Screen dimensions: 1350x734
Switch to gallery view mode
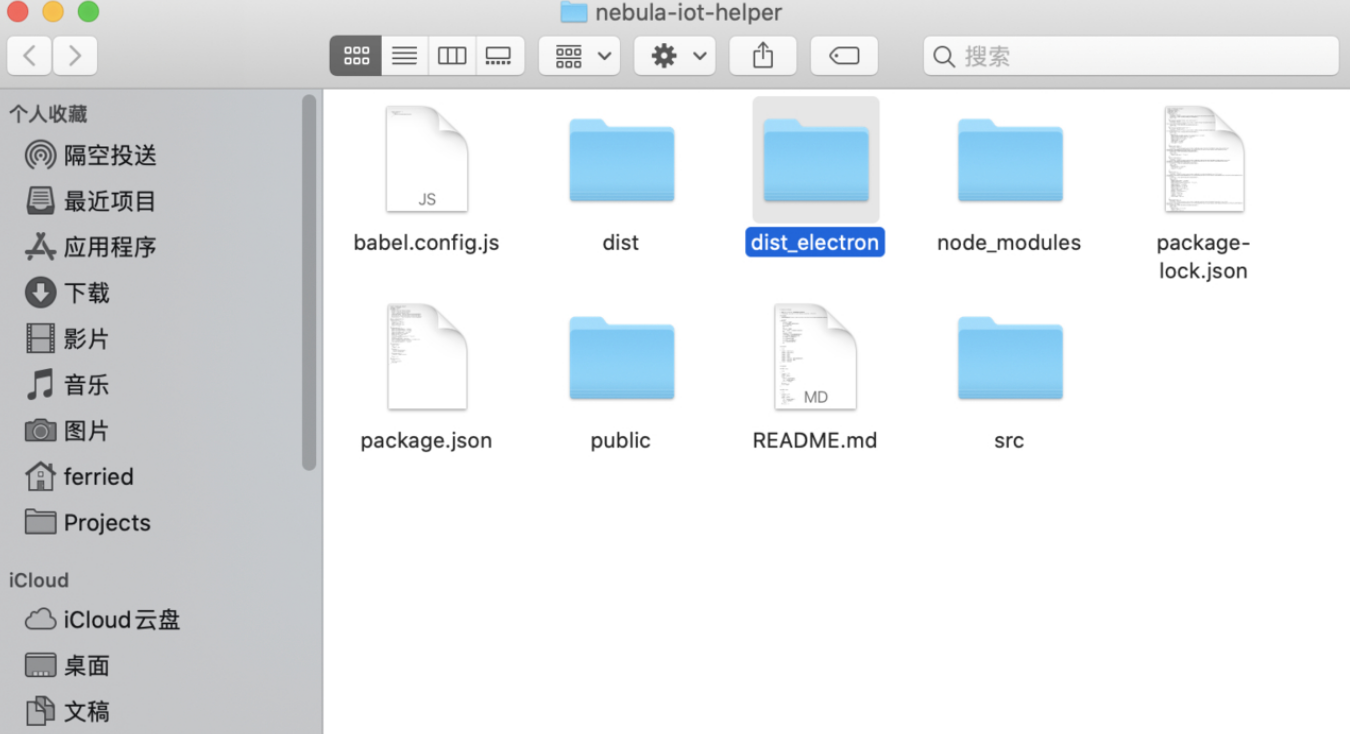pyautogui.click(x=499, y=56)
